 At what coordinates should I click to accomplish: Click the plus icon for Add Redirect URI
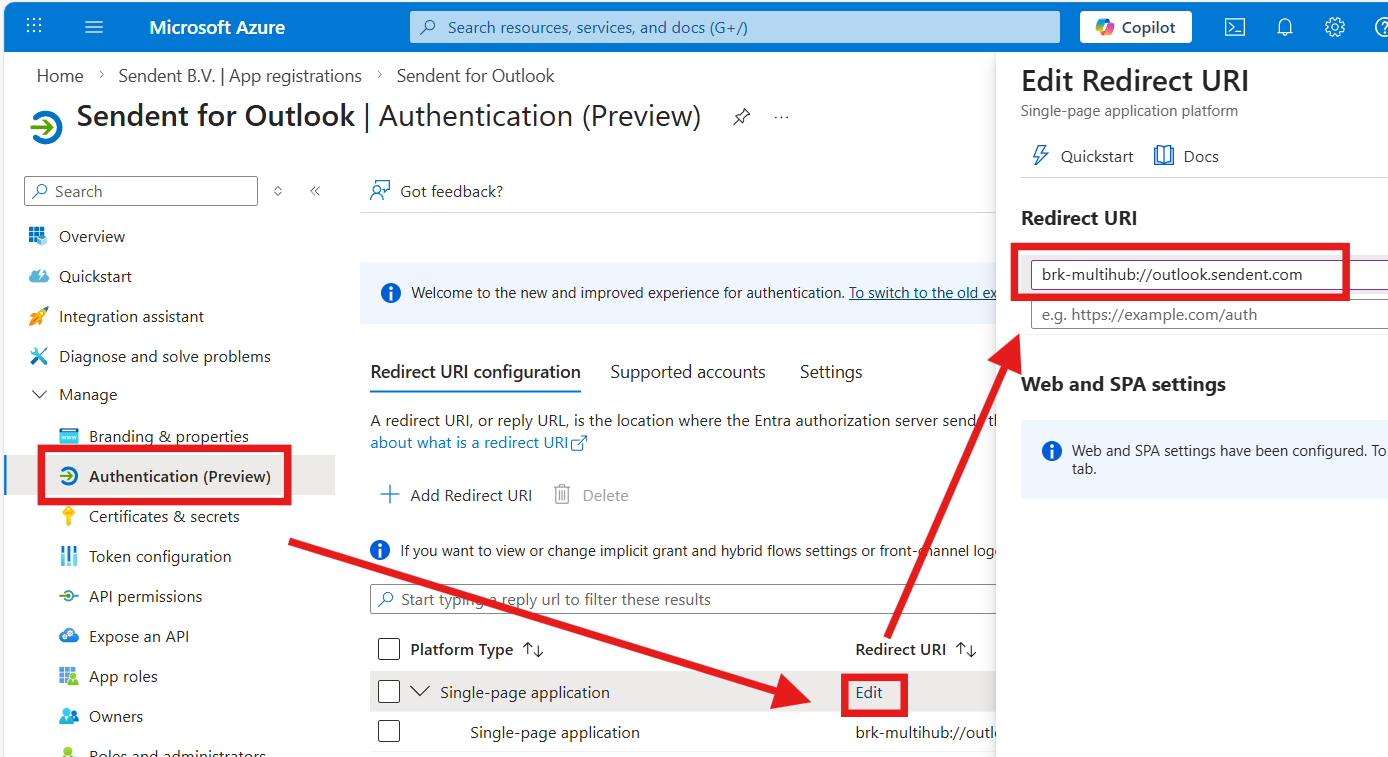click(x=390, y=495)
